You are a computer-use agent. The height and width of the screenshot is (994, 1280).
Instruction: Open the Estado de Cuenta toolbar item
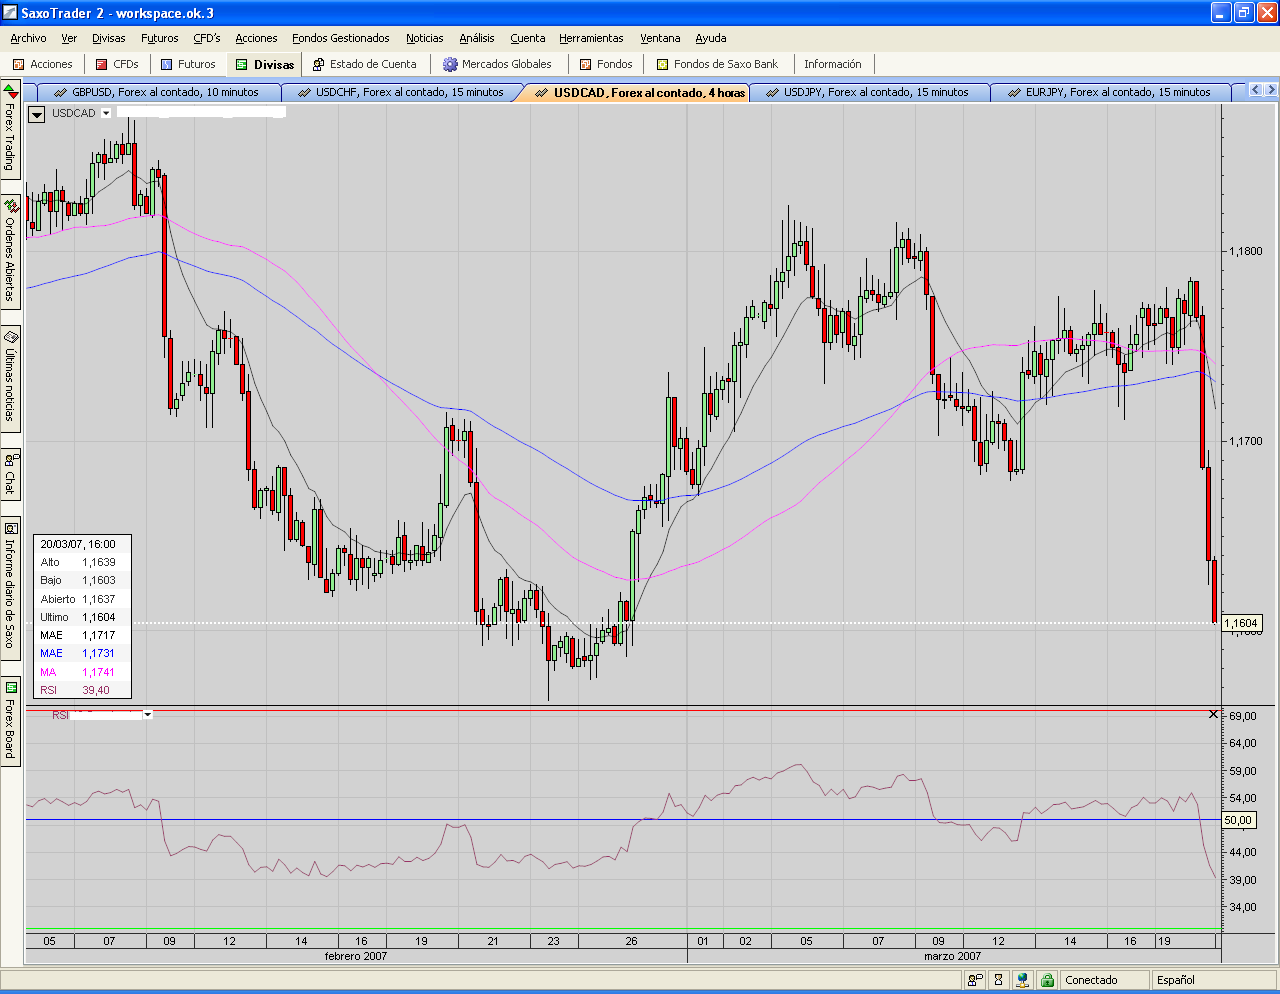point(364,64)
